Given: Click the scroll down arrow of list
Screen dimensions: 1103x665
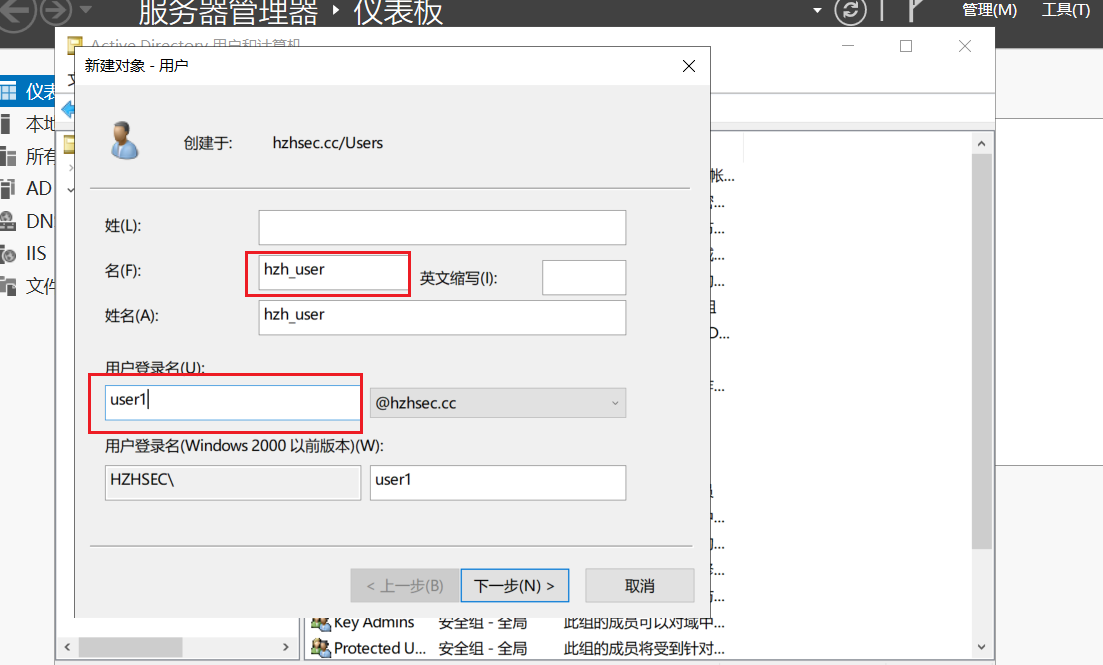Looking at the screenshot, I should coord(981,647).
